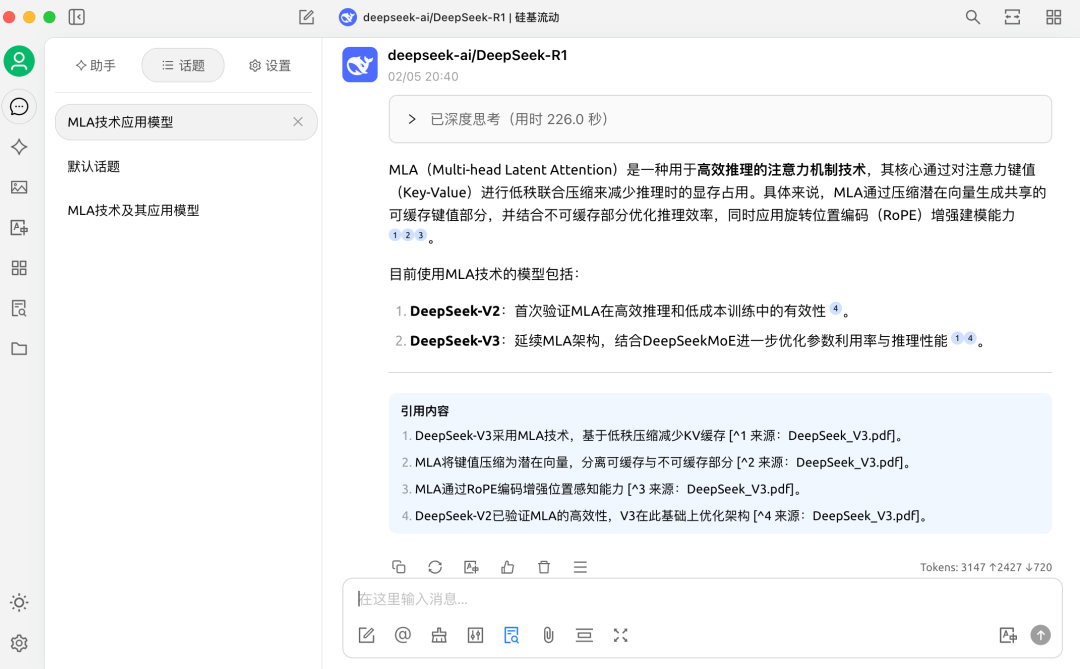
Task: Open citation 1 on the DeepSeek-V3 line
Action: pos(957,338)
